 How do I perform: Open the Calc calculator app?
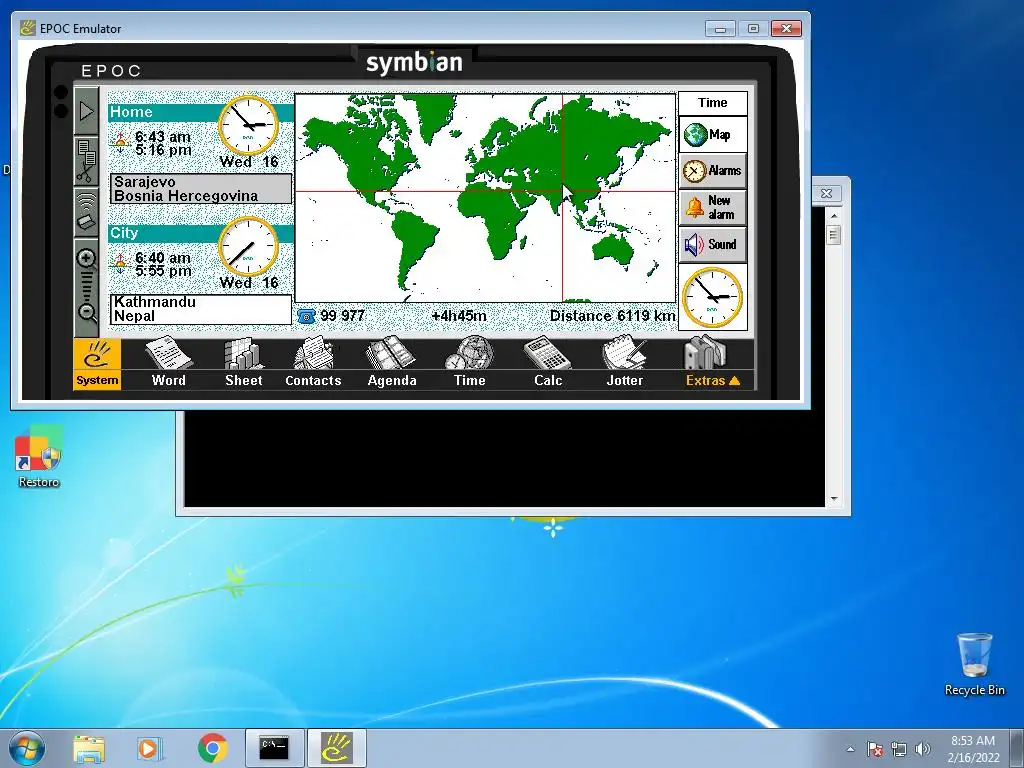pos(548,363)
